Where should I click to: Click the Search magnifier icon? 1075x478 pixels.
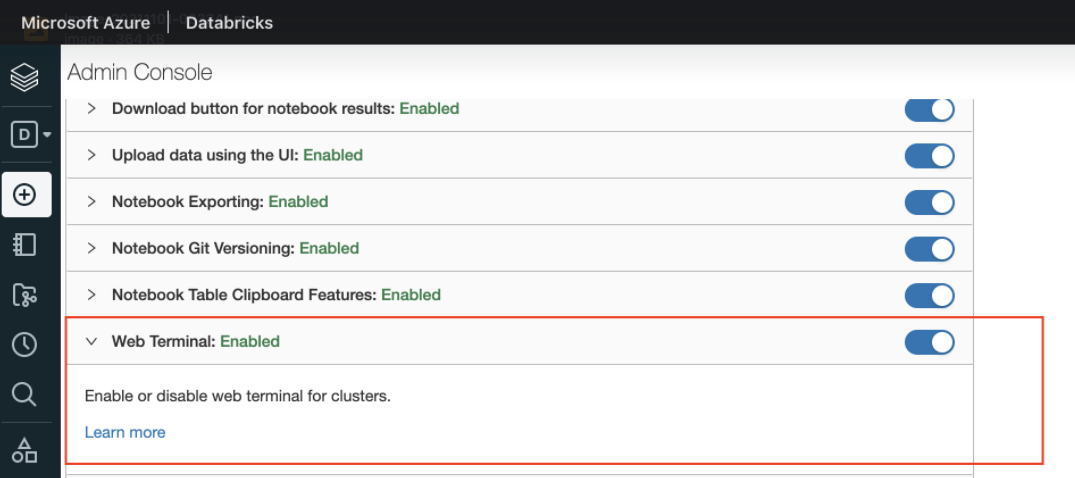24,395
